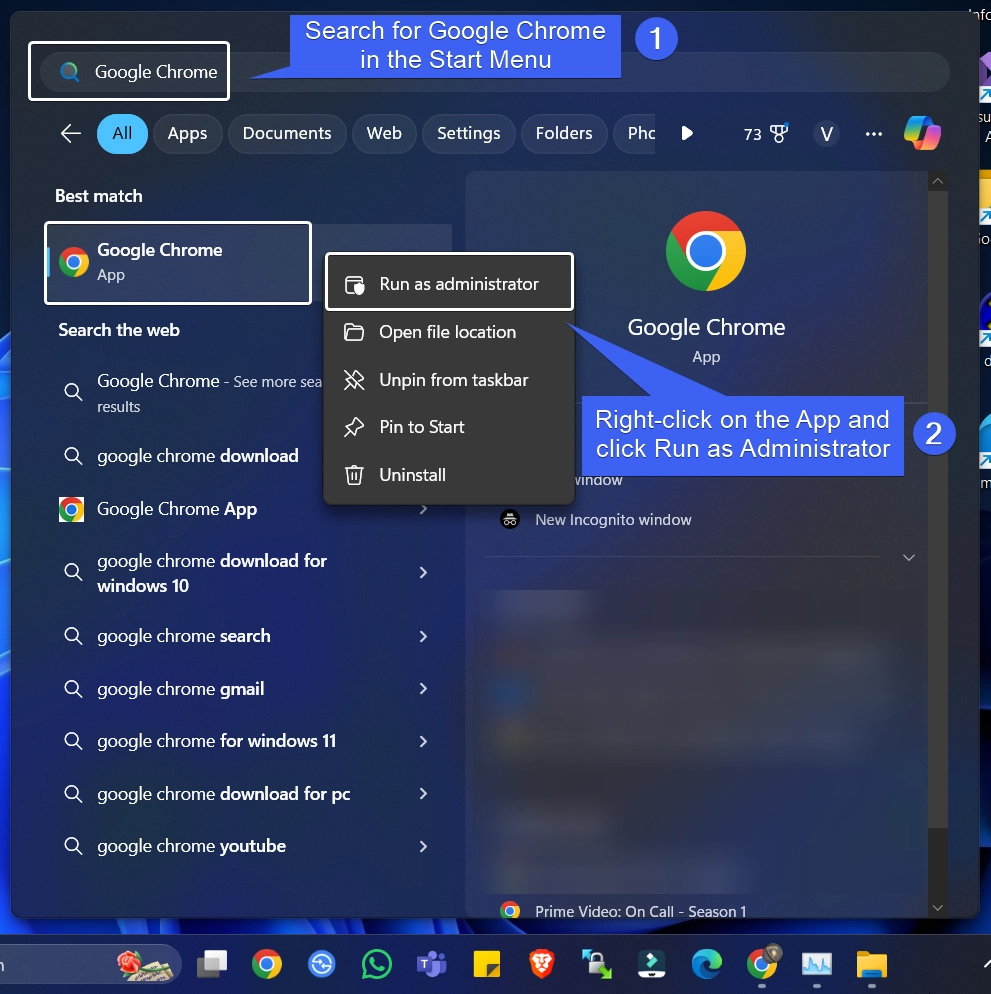
Task: Open the three-dot options menu
Action: click(x=874, y=134)
